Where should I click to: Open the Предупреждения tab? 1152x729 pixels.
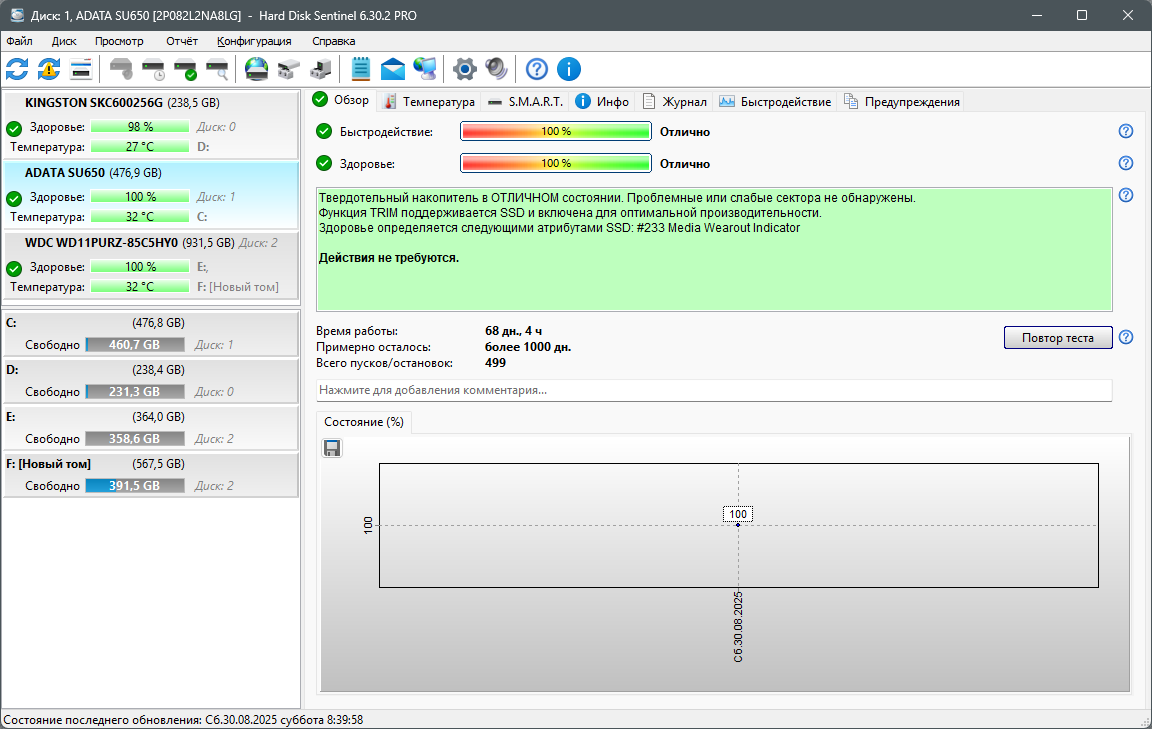901,101
